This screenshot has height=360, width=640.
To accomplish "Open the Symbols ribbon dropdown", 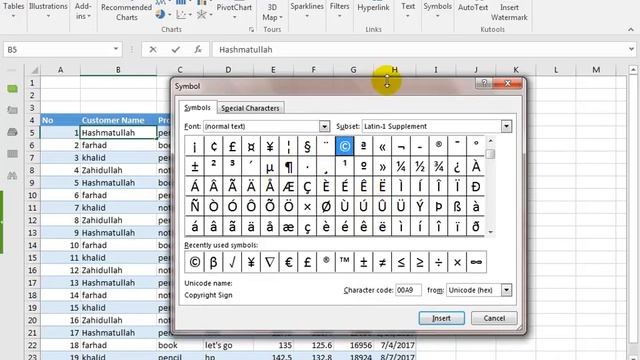I will [x=437, y=10].
